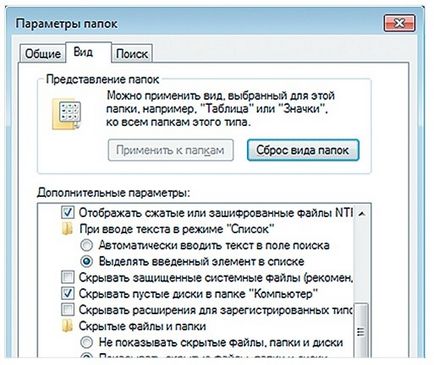The width and height of the screenshot is (434, 365).
Task: Switch to the Общие tab
Action: pyautogui.click(x=43, y=54)
